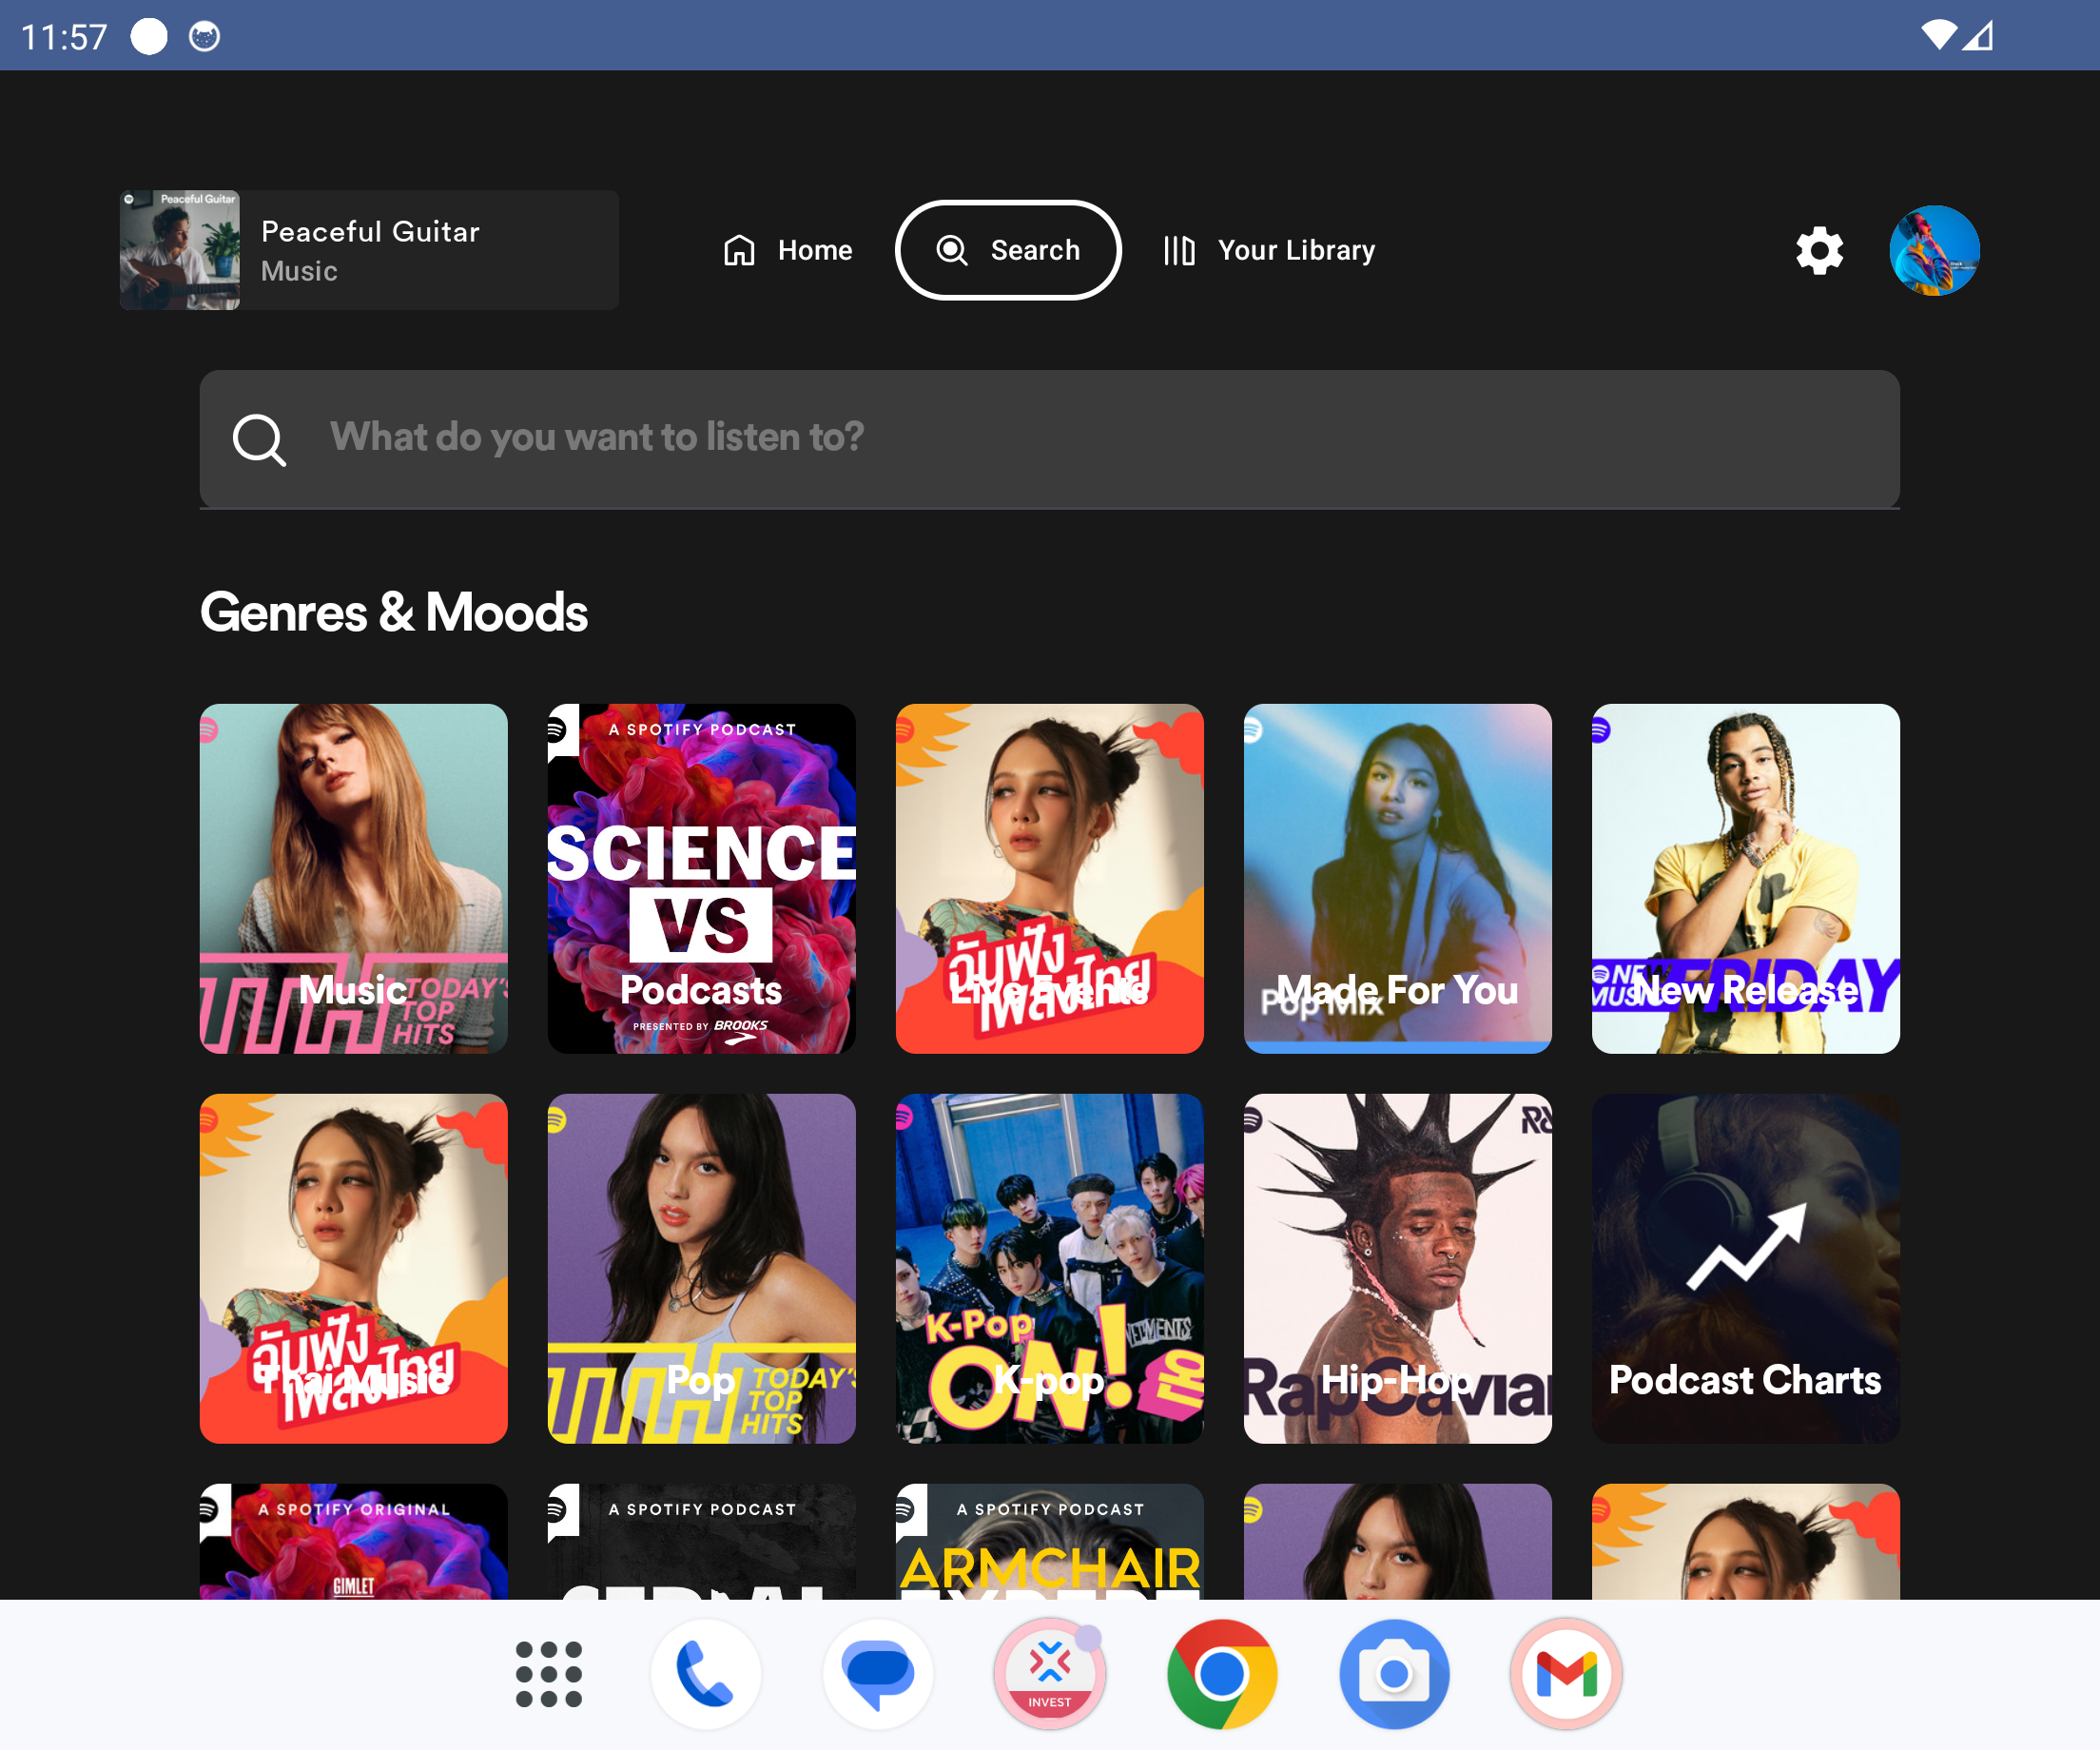Focus the 'What do you want to listen to?' field

(x=1050, y=439)
